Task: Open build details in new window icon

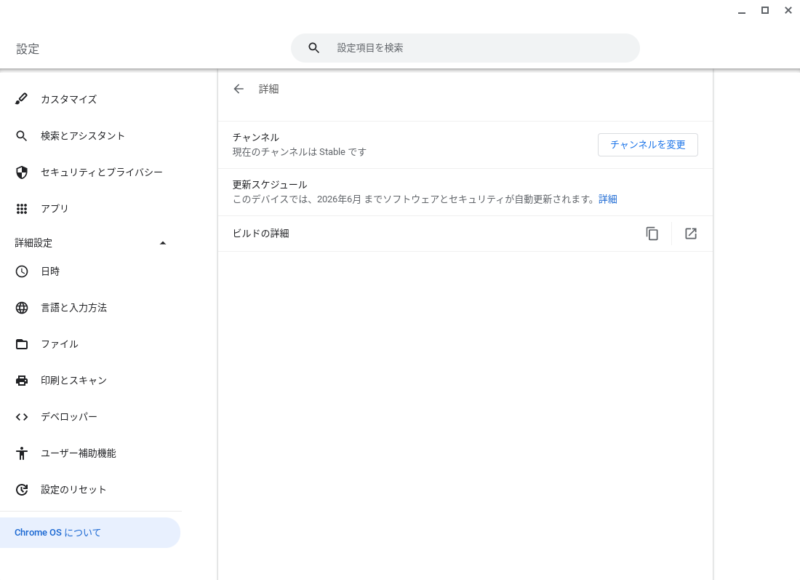Action: pyautogui.click(x=691, y=234)
